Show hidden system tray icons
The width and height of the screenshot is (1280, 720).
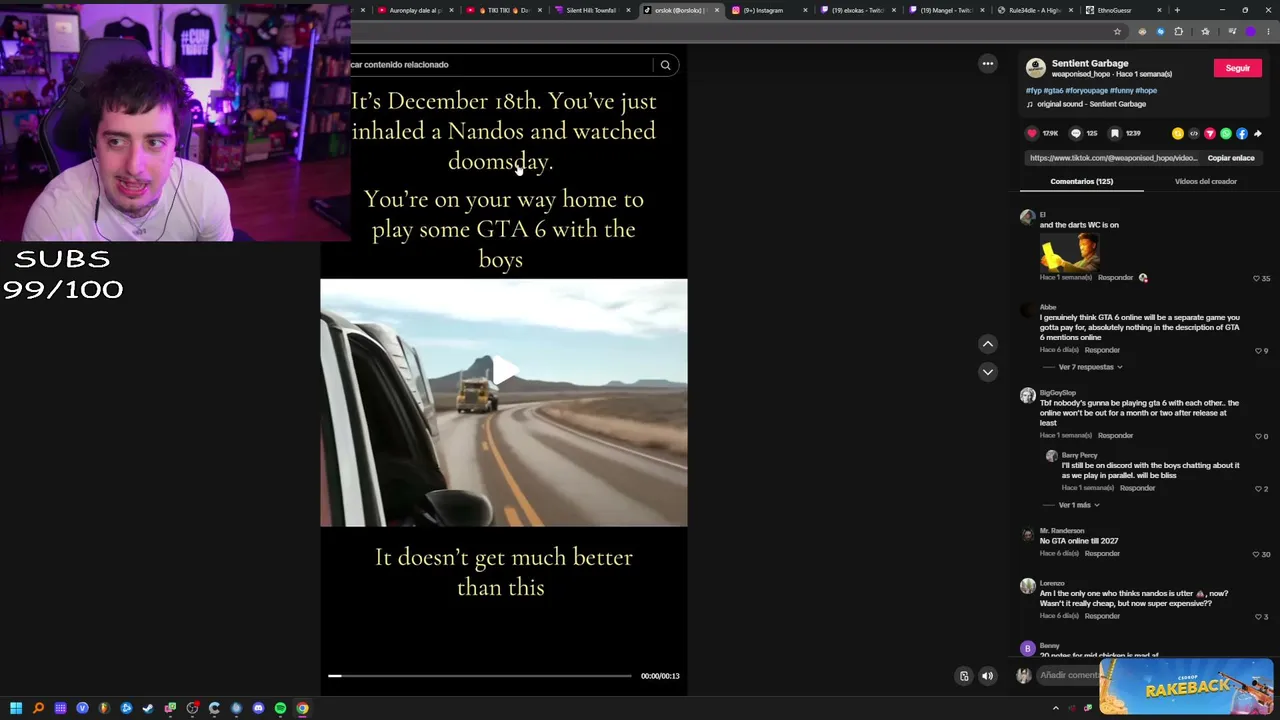click(1055, 708)
